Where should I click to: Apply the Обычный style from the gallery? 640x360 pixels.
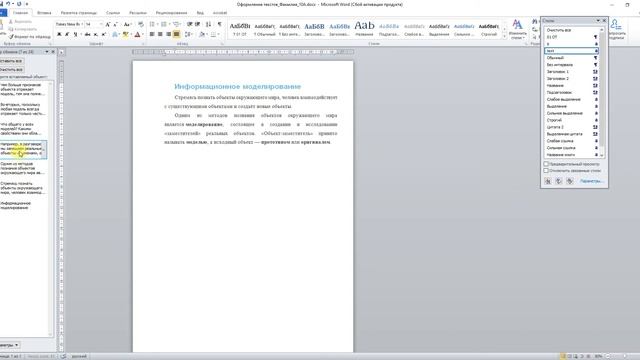point(264,29)
